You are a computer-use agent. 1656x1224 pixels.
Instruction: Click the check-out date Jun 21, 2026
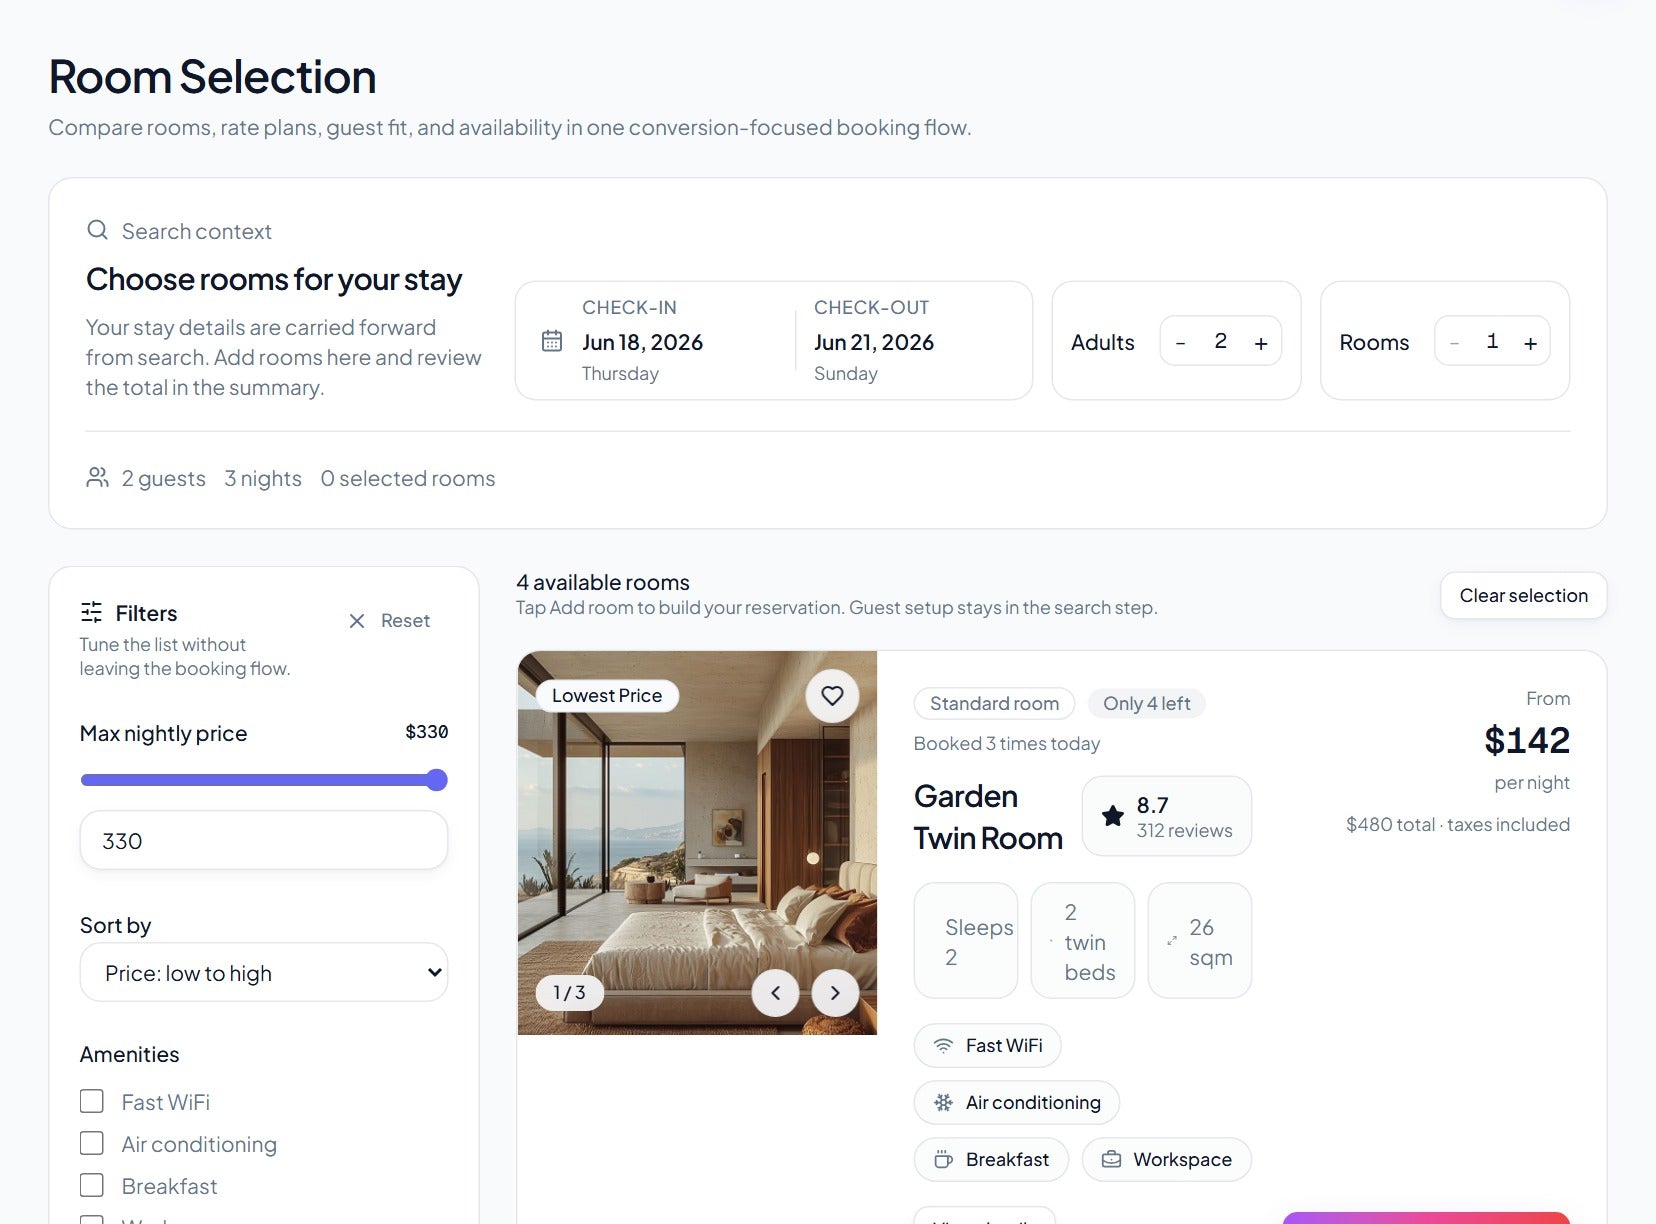(874, 342)
